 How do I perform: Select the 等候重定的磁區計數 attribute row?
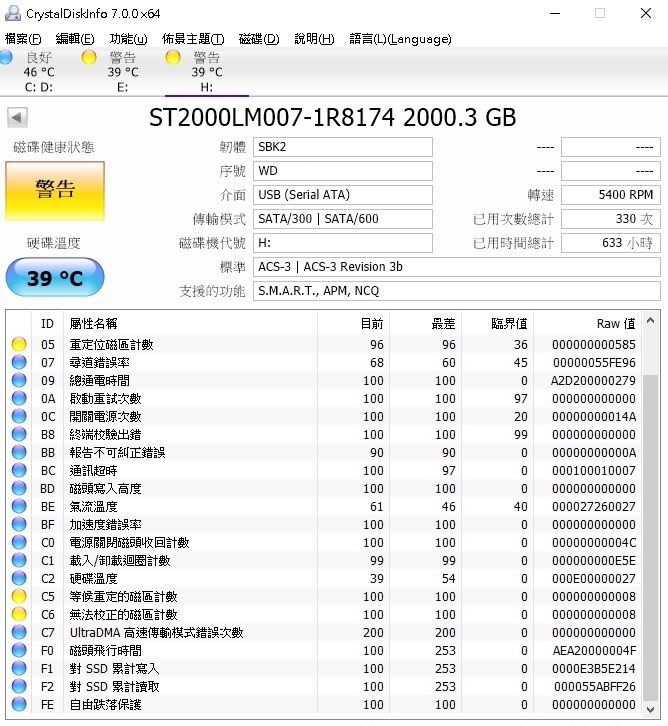pyautogui.click(x=324, y=596)
